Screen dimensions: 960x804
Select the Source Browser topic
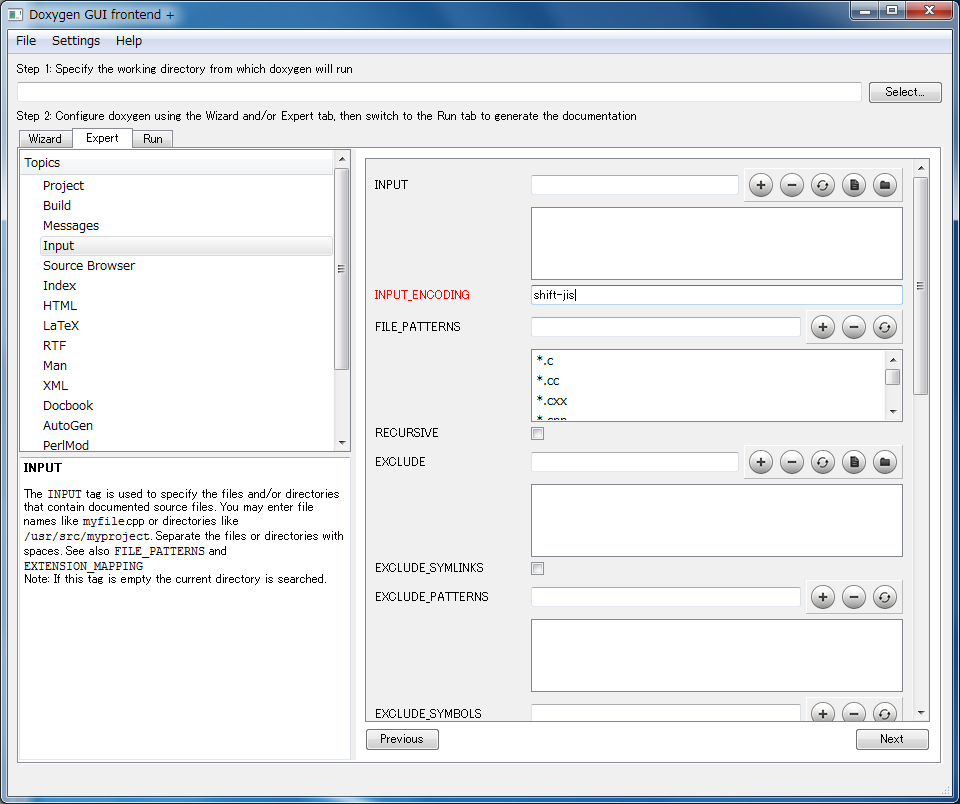88,265
